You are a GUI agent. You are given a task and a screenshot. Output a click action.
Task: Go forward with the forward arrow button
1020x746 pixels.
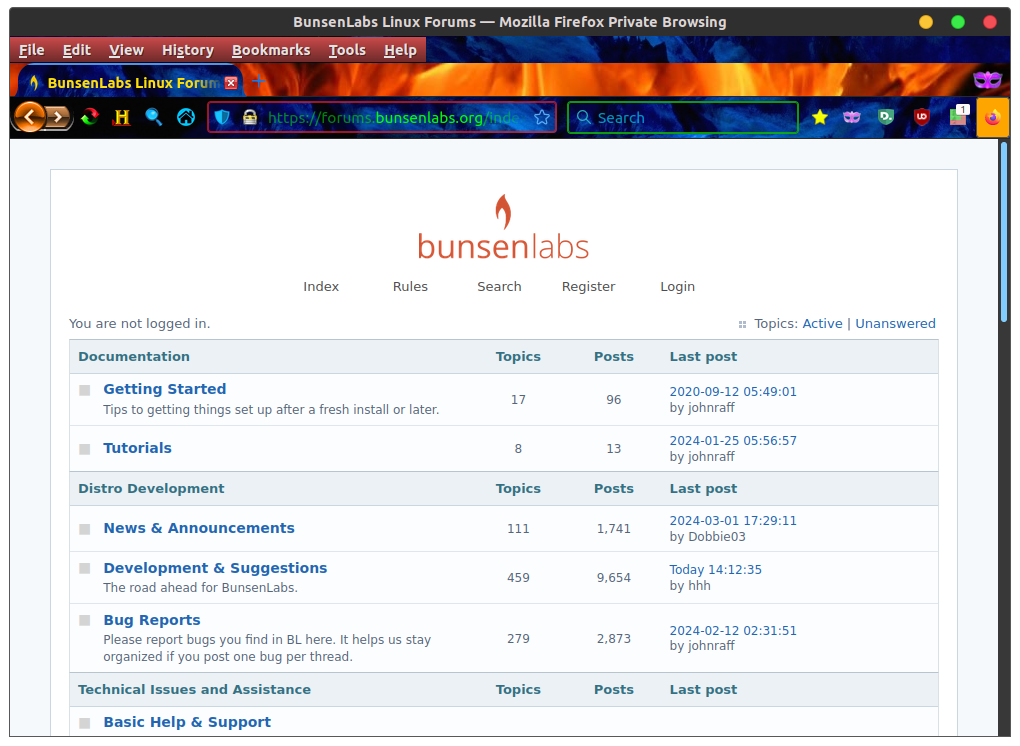click(x=59, y=117)
